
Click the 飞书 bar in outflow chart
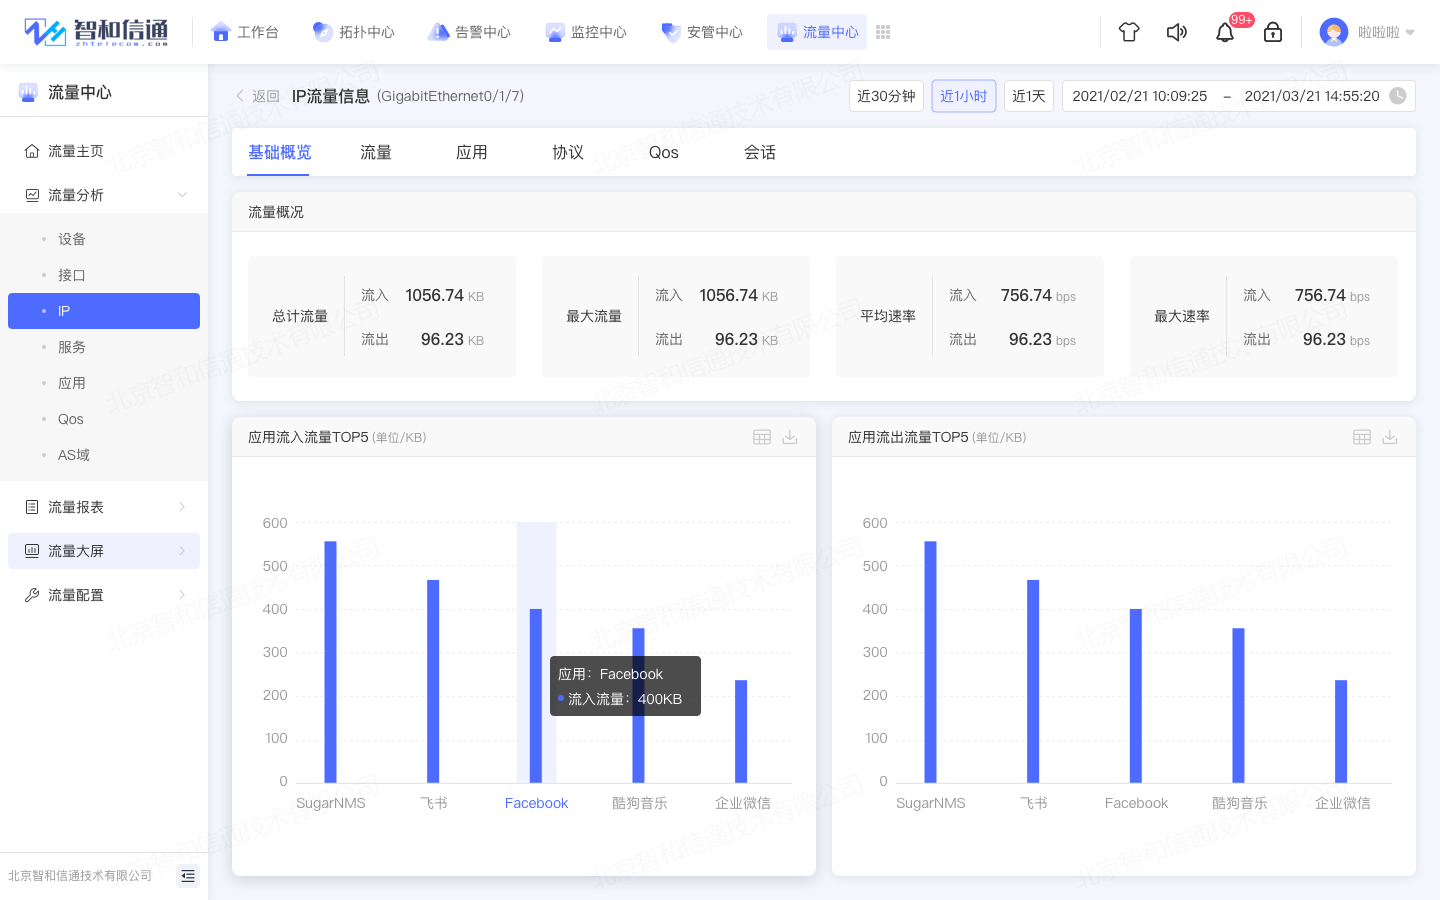point(1033,681)
